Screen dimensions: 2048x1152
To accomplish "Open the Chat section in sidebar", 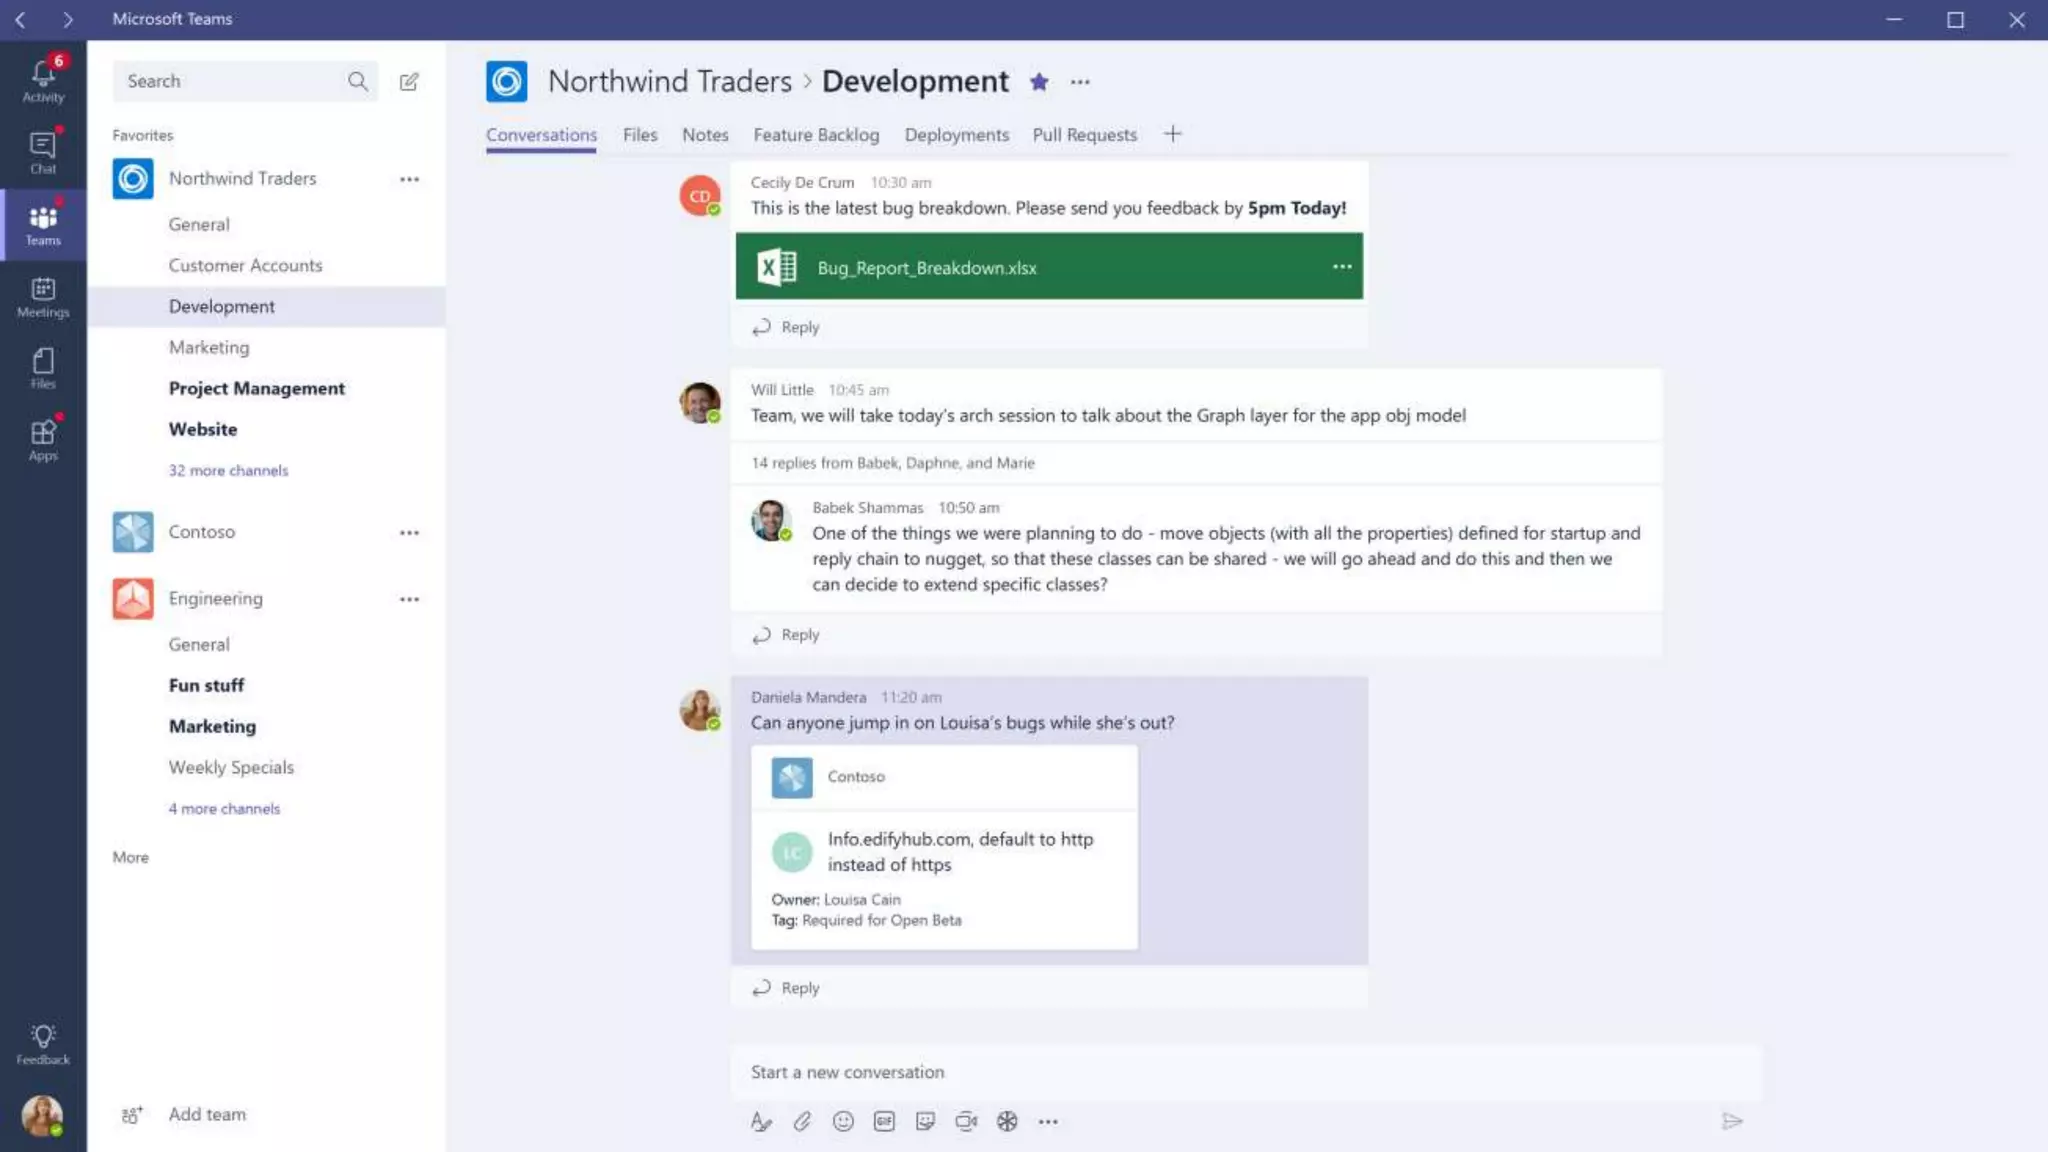I will (x=43, y=151).
